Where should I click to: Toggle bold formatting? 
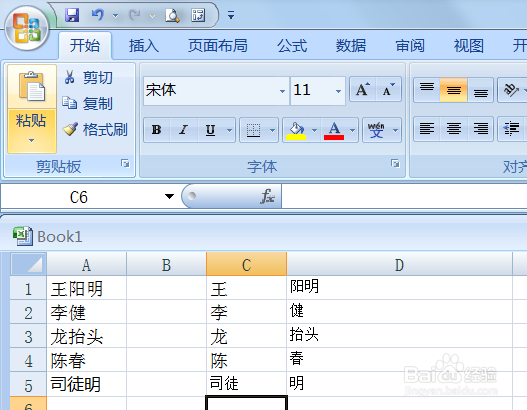(x=157, y=130)
